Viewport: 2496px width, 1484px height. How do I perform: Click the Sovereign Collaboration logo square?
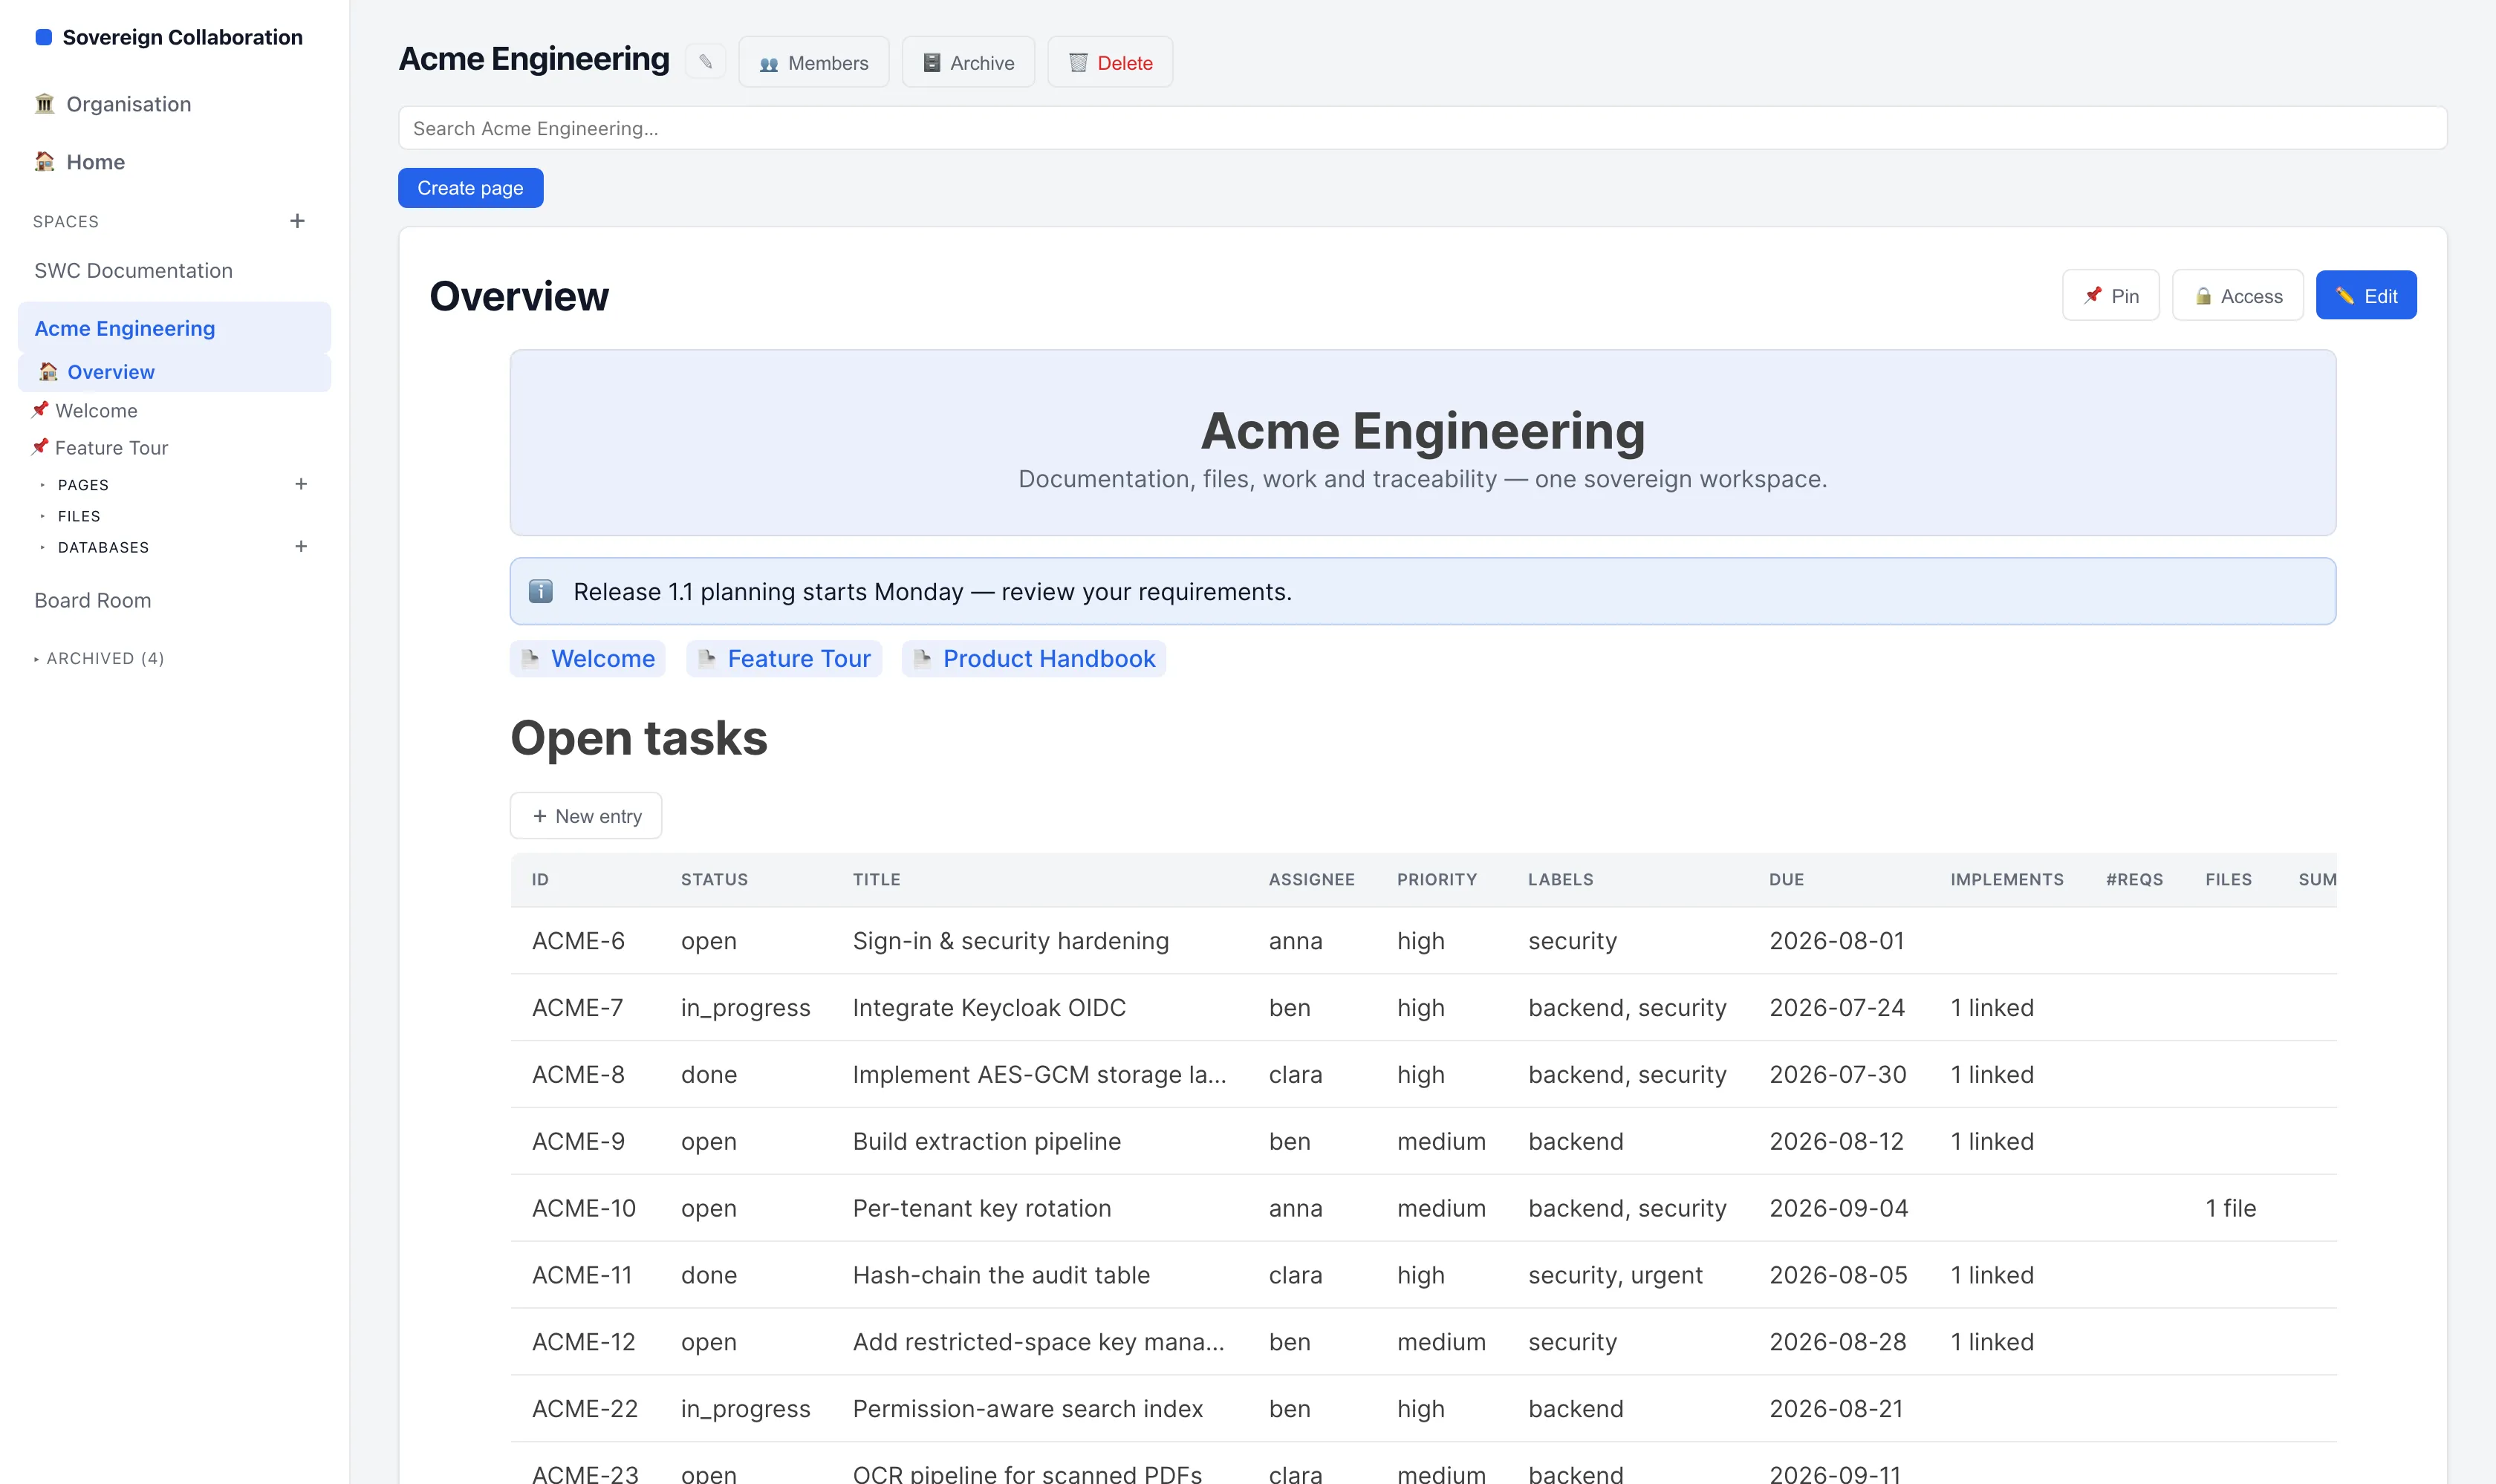point(44,37)
